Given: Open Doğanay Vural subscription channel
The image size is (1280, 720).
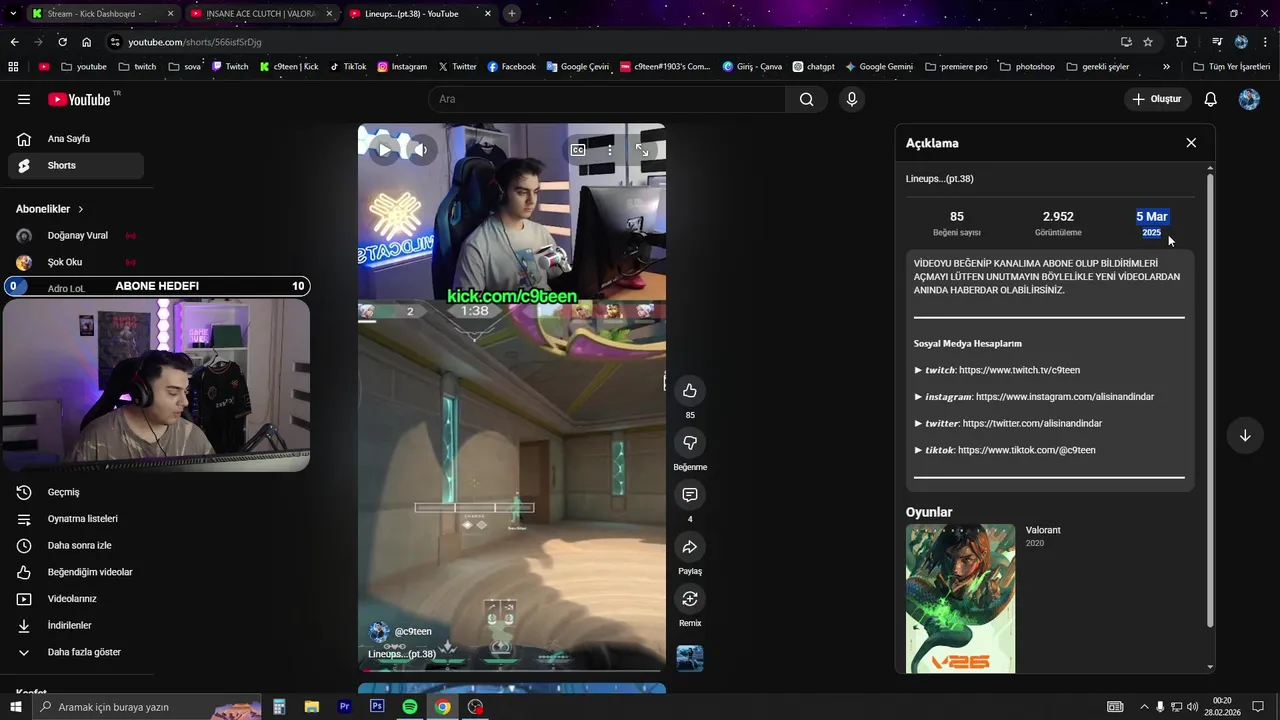Looking at the screenshot, I should click(75, 236).
